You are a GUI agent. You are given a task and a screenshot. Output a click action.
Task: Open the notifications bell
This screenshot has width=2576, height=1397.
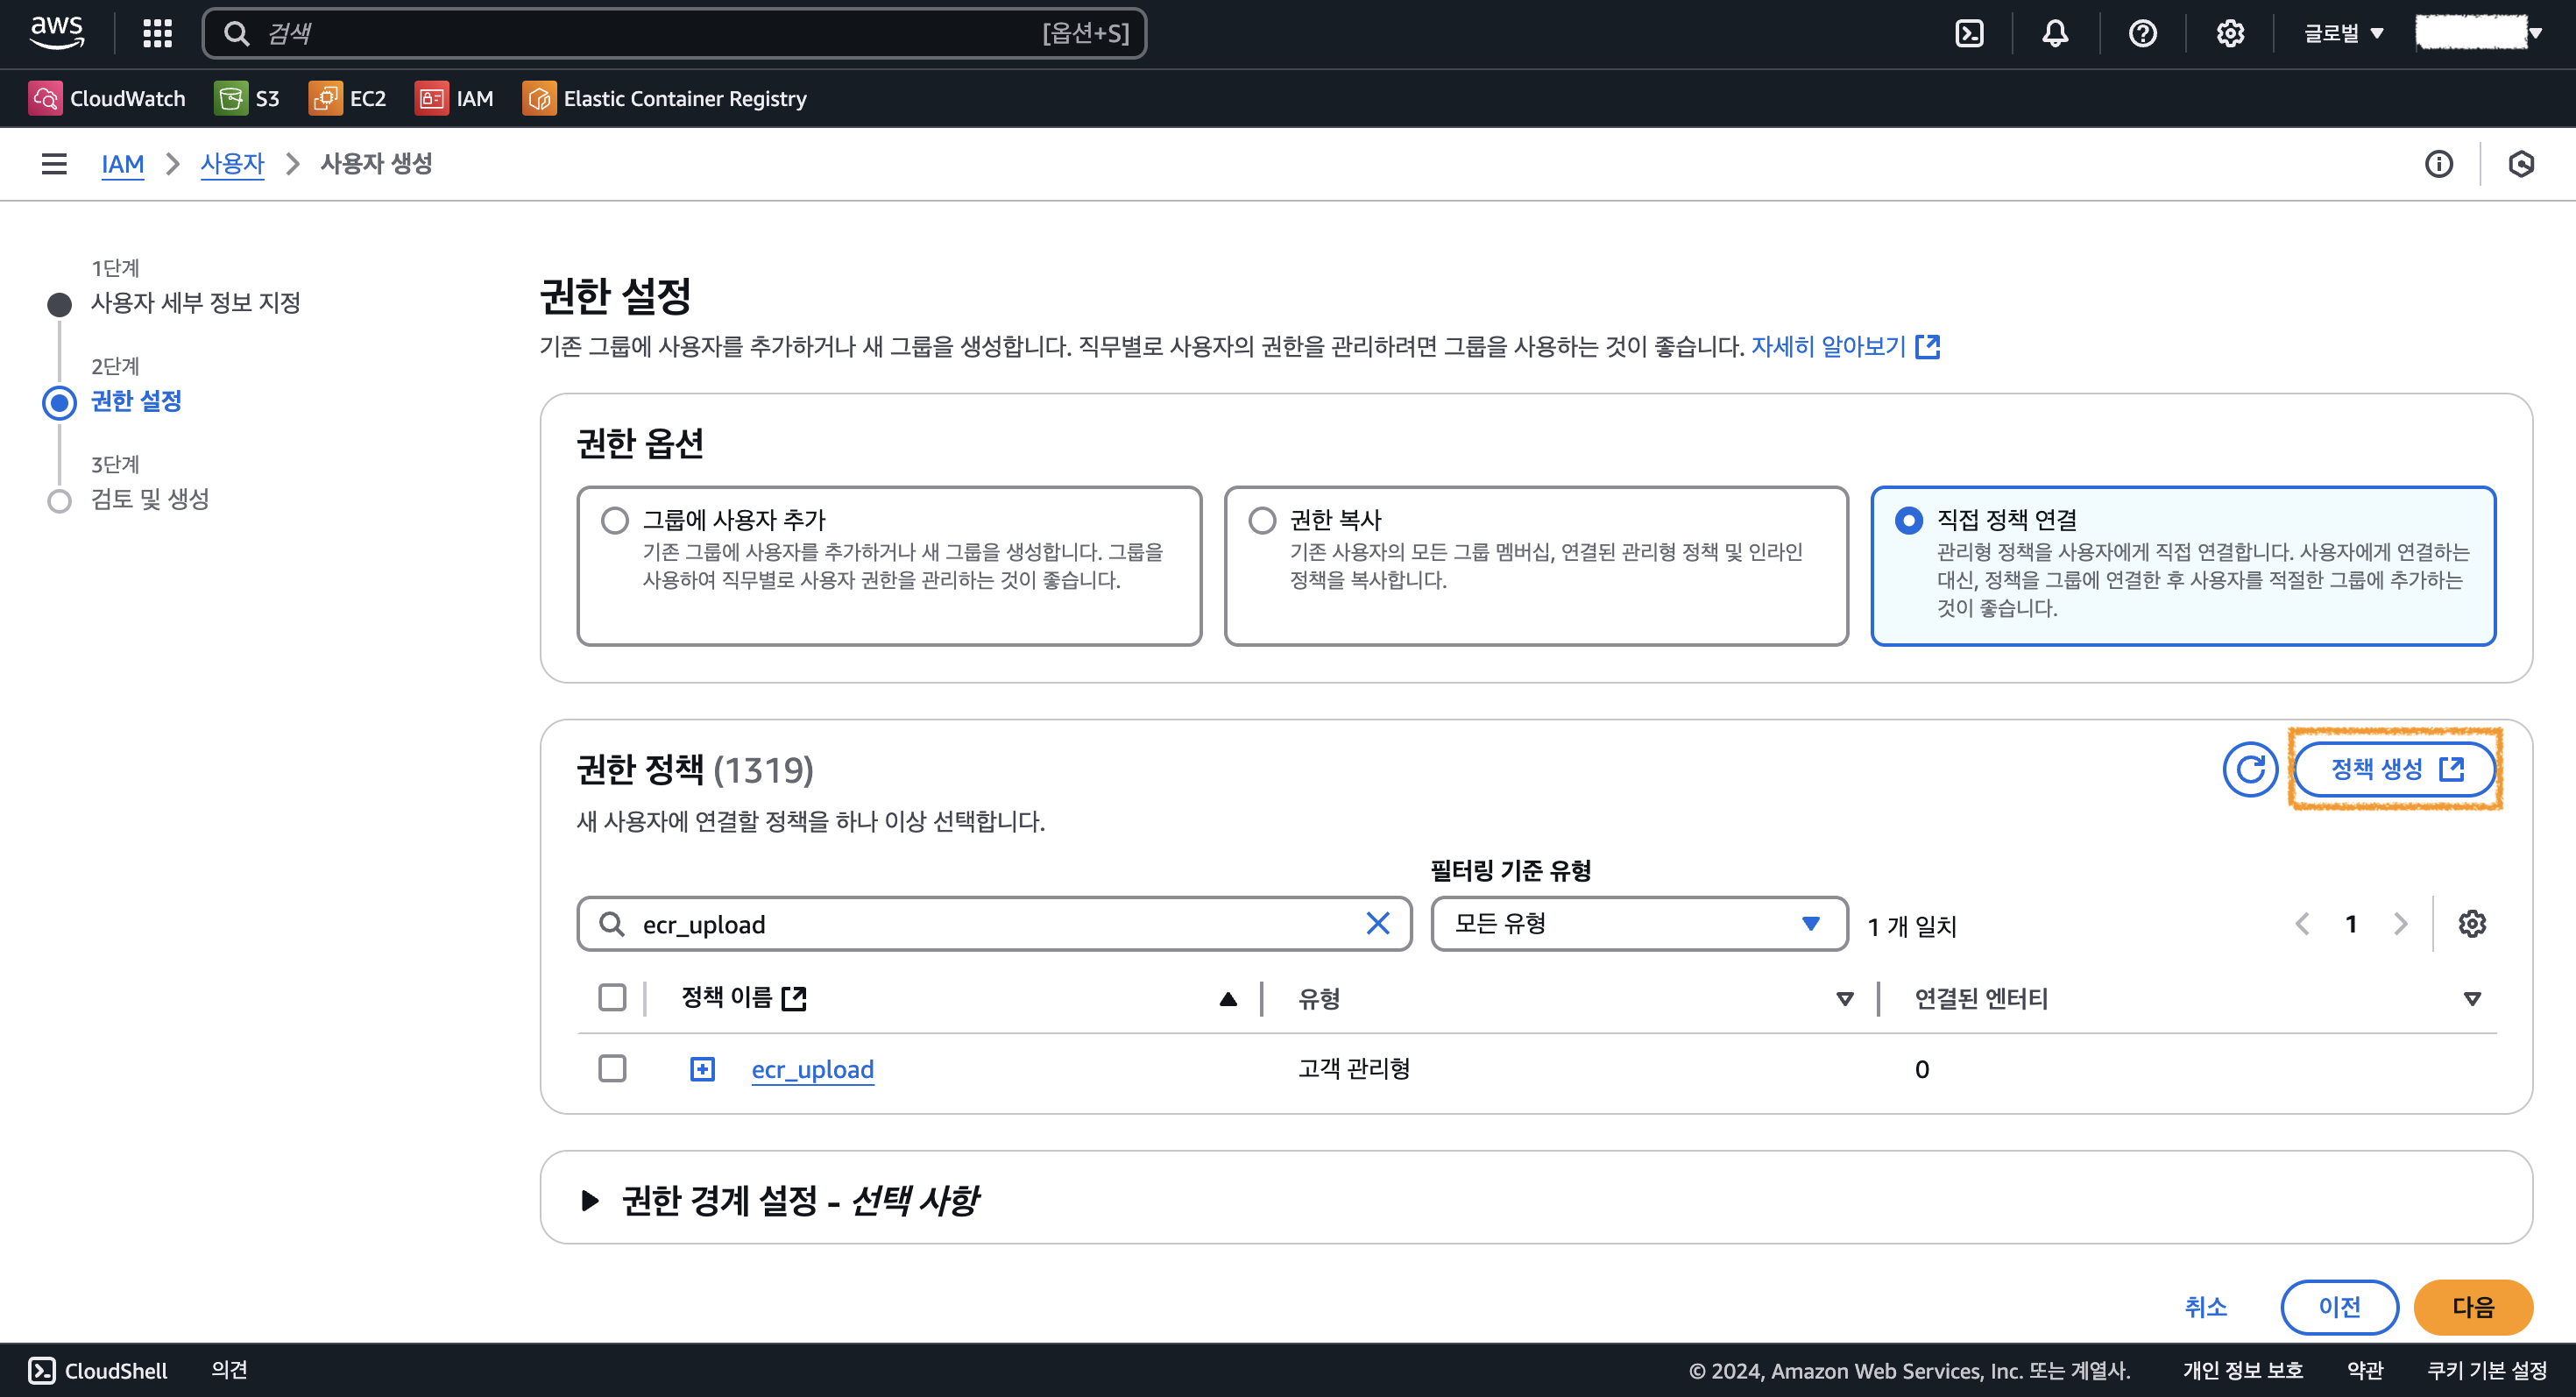[x=2055, y=34]
